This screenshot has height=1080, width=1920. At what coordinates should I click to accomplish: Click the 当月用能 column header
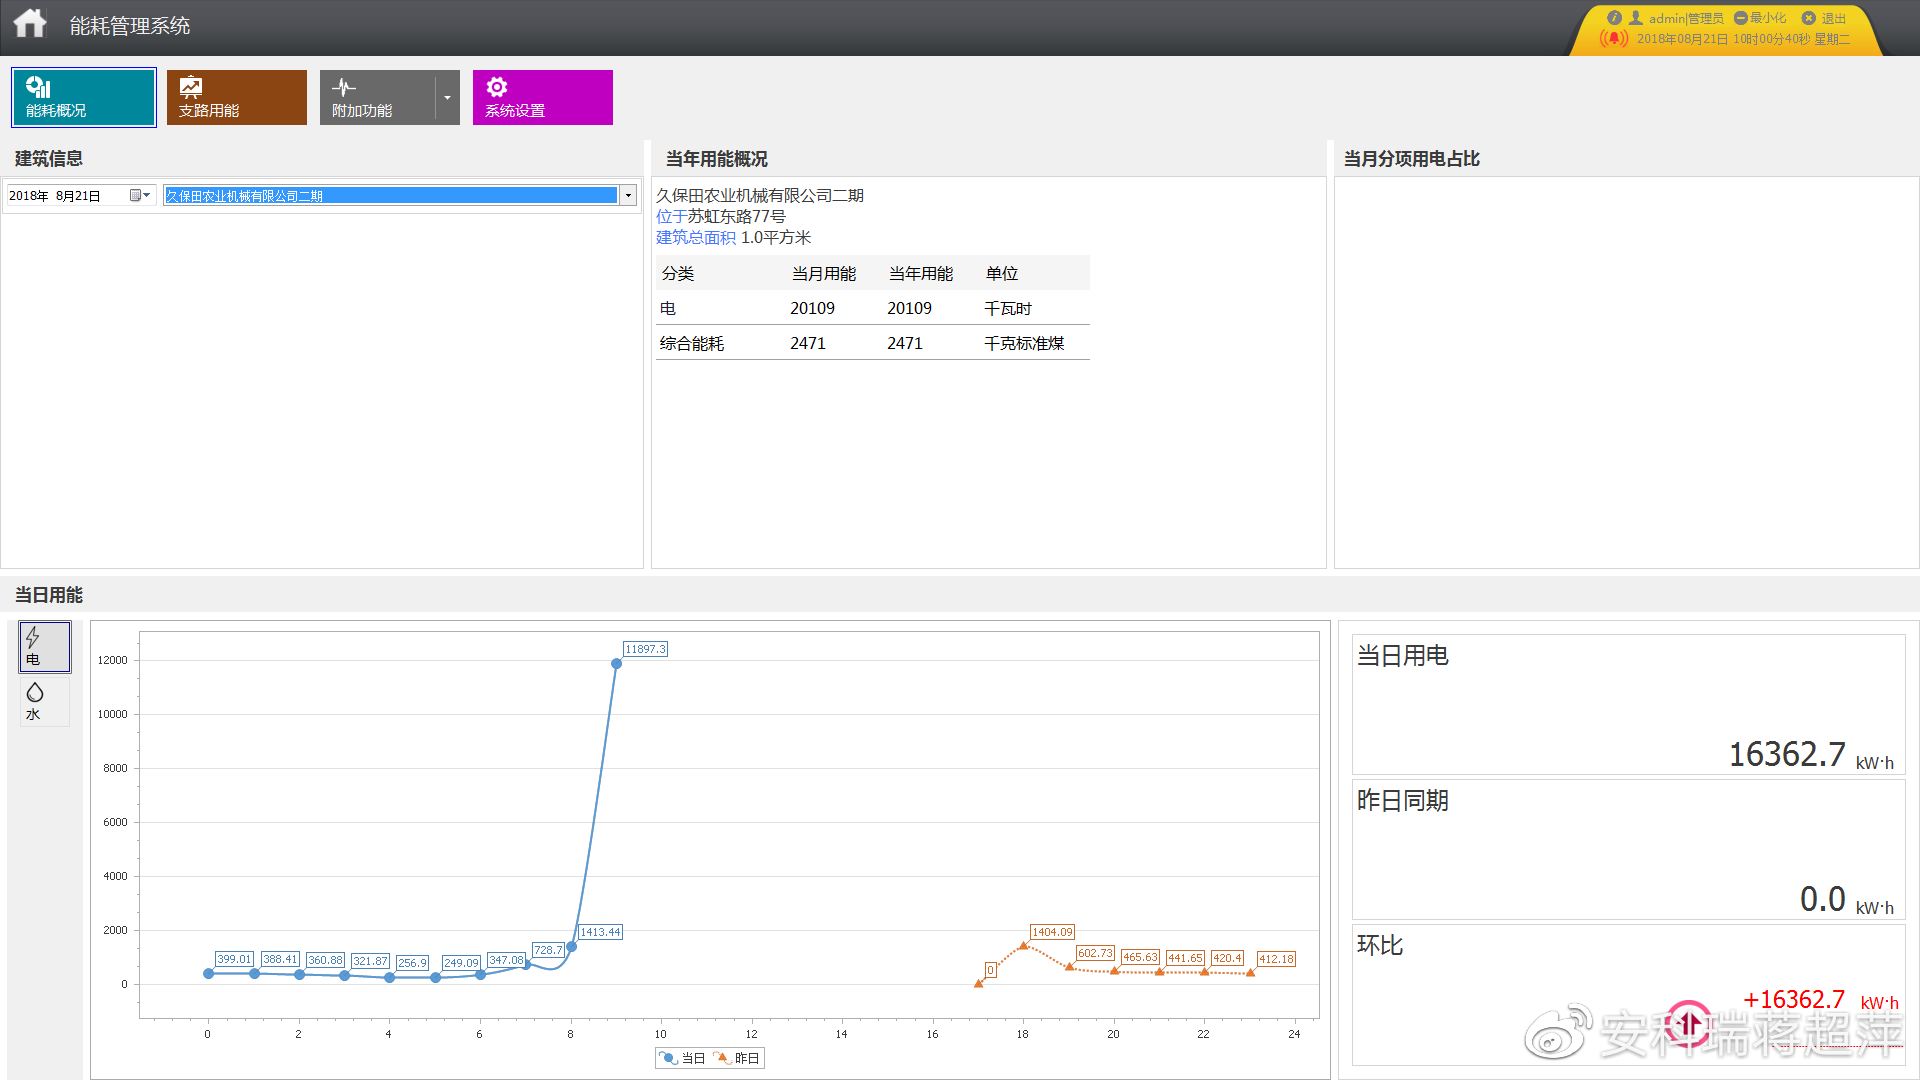tap(824, 273)
